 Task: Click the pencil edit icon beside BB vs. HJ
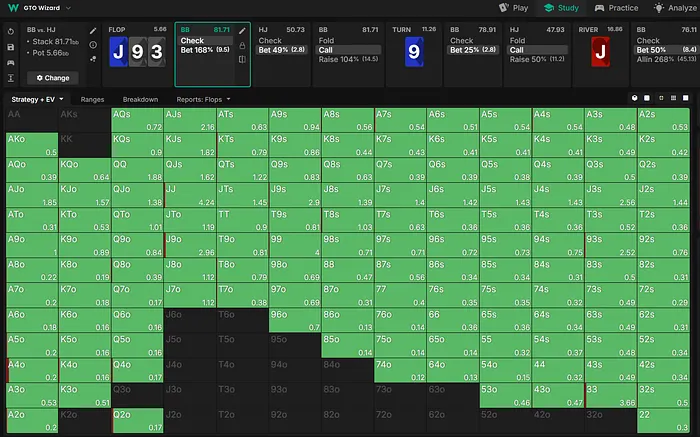click(x=93, y=32)
